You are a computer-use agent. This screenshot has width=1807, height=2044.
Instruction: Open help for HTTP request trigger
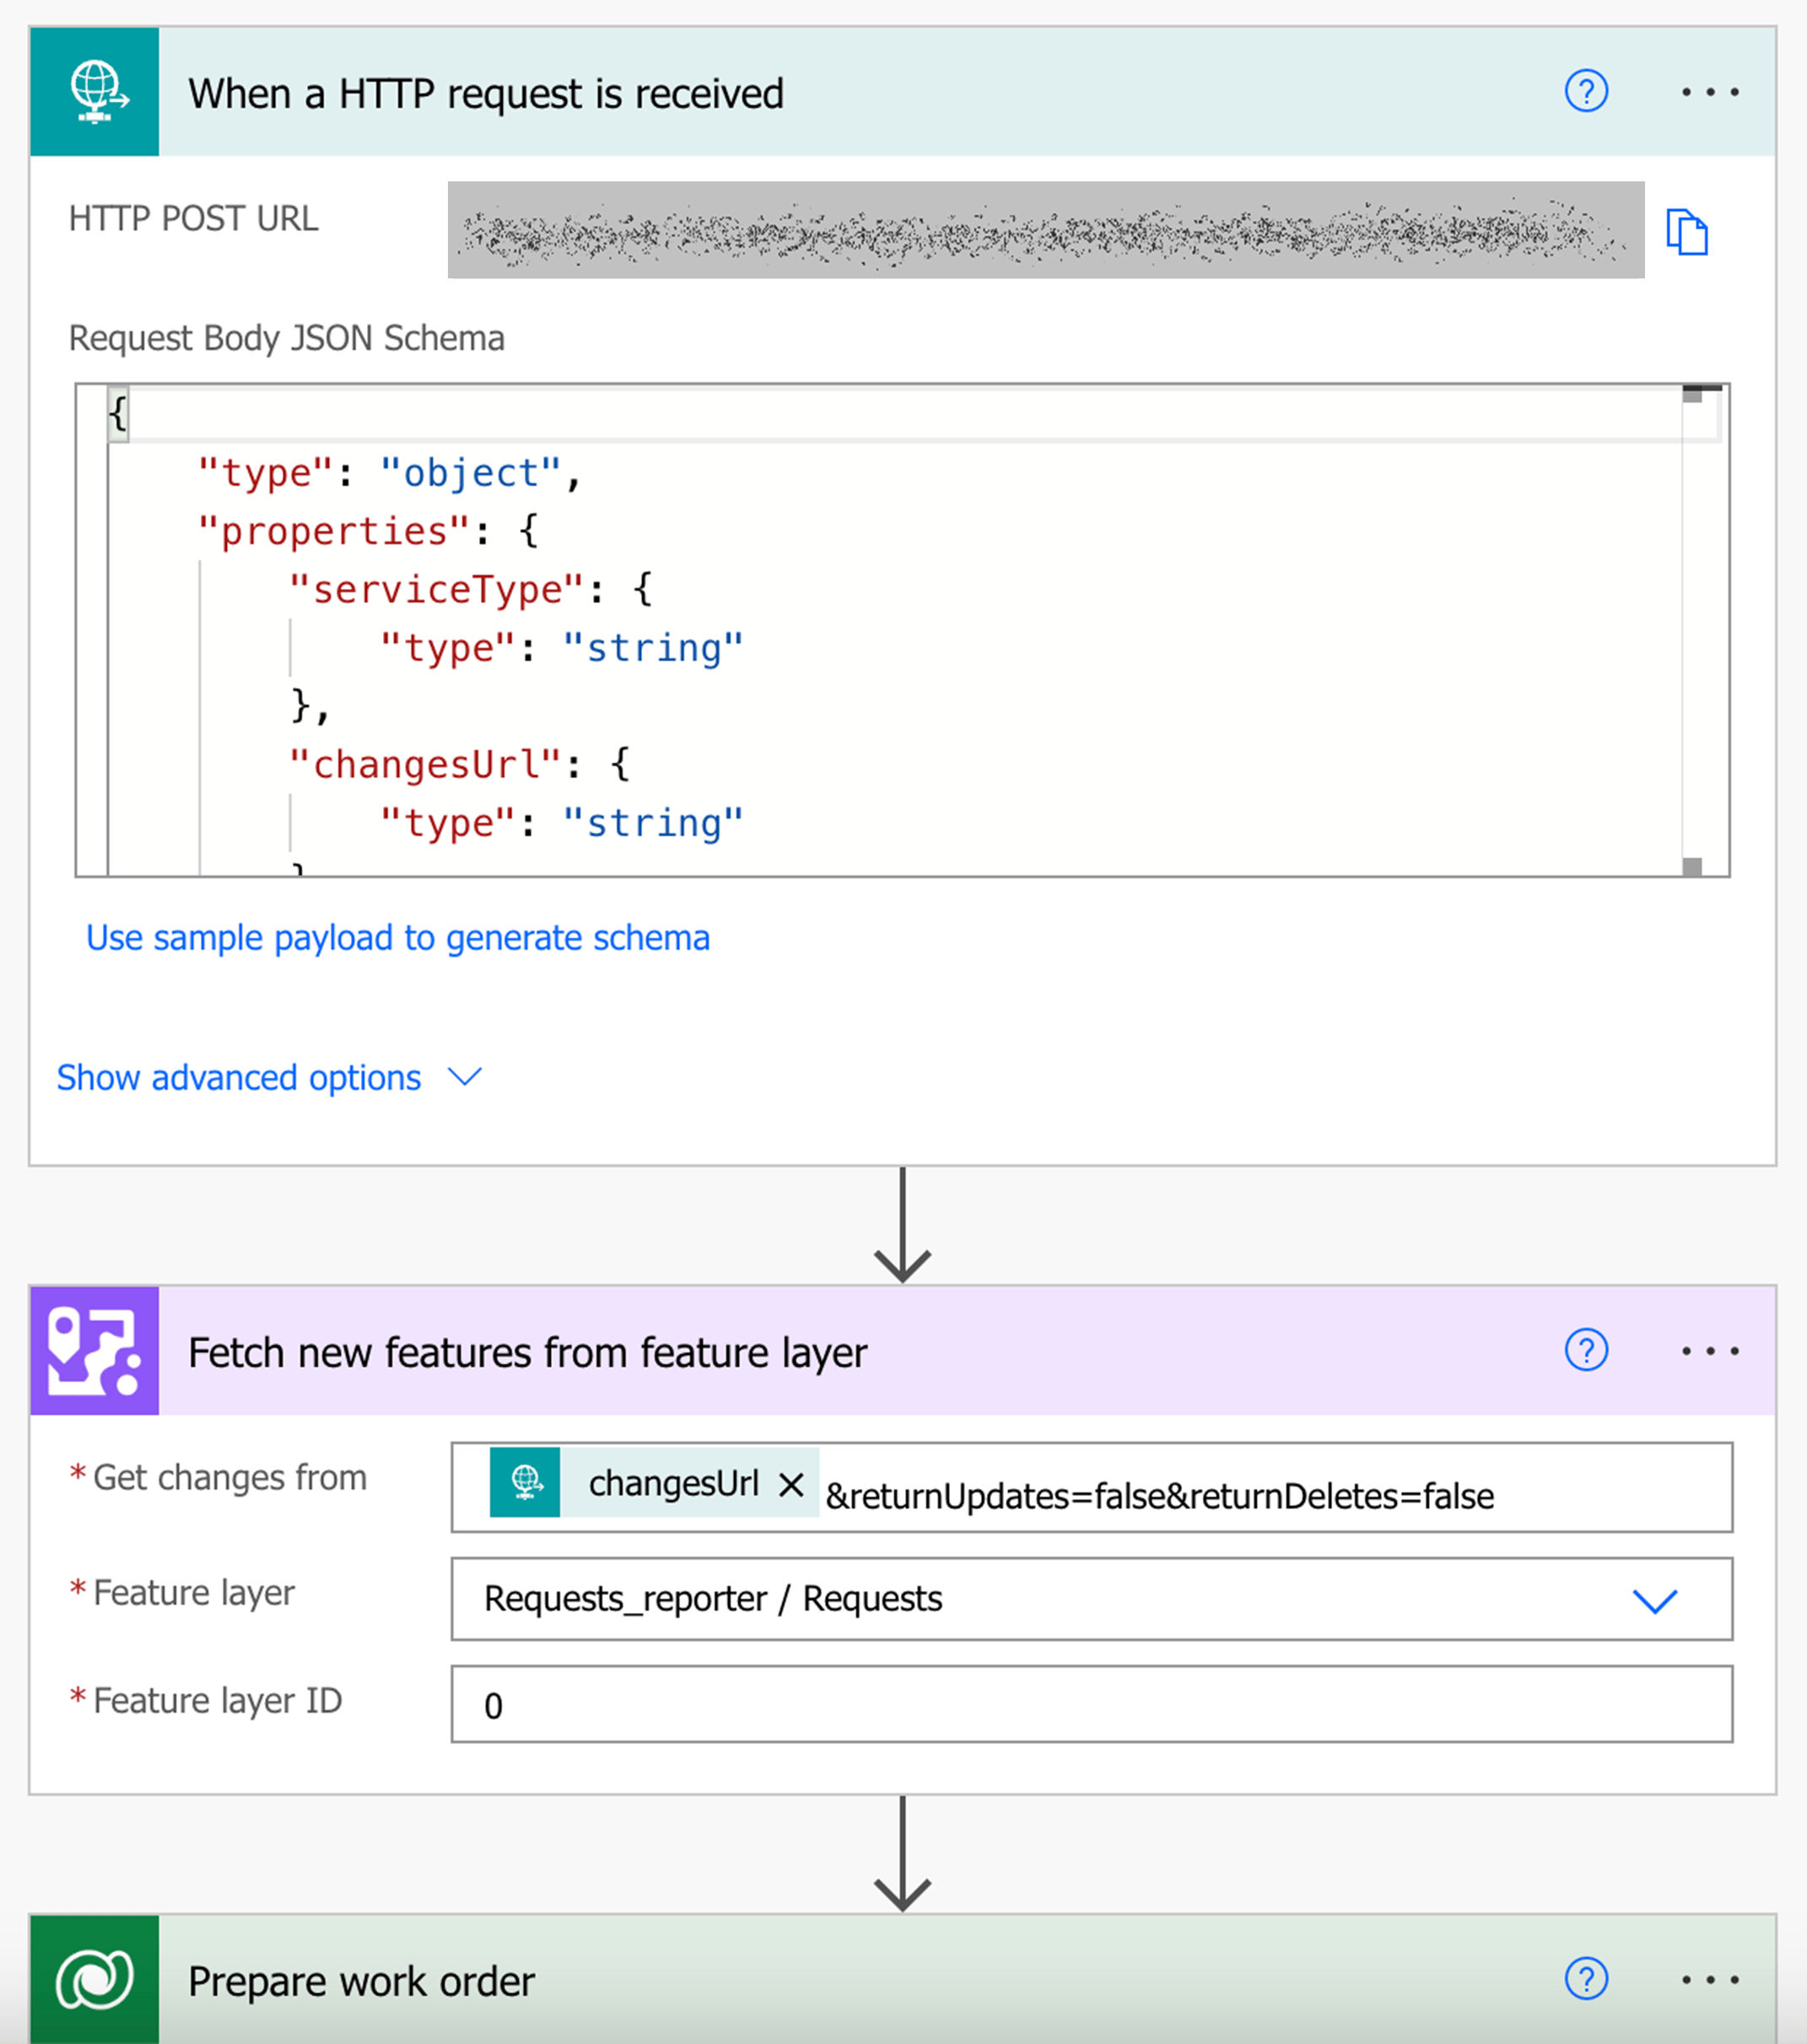[1585, 92]
